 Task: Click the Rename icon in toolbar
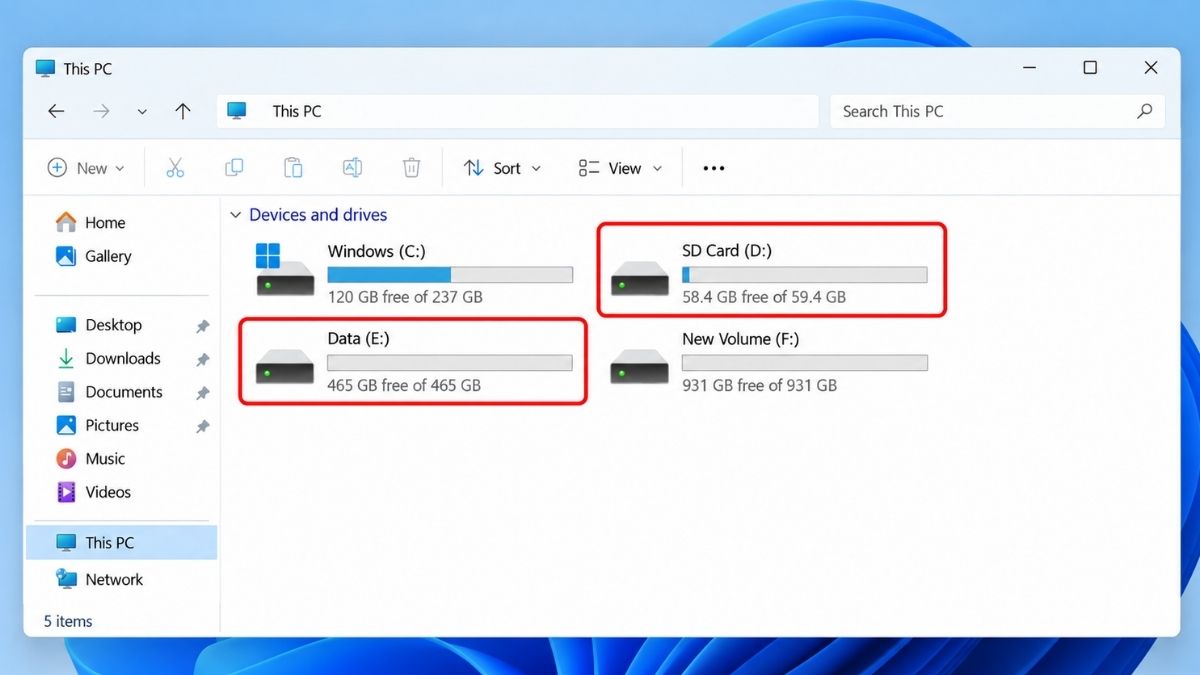352,168
